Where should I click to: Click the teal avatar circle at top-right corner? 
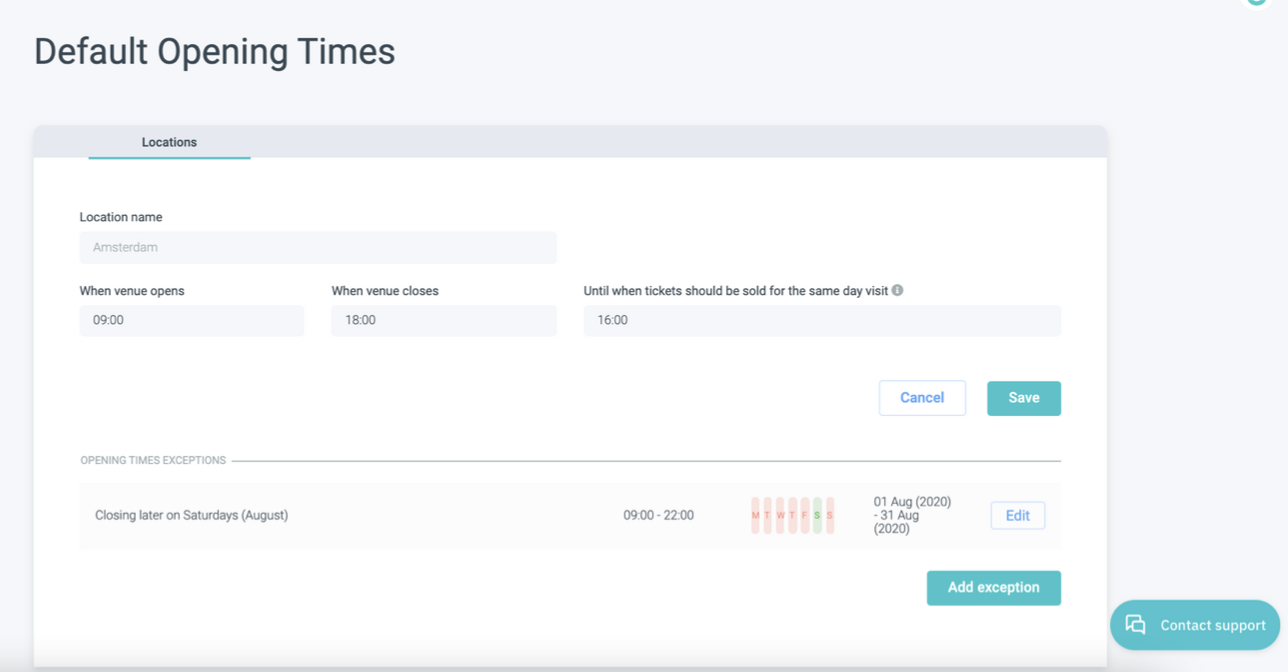(x=1256, y=2)
